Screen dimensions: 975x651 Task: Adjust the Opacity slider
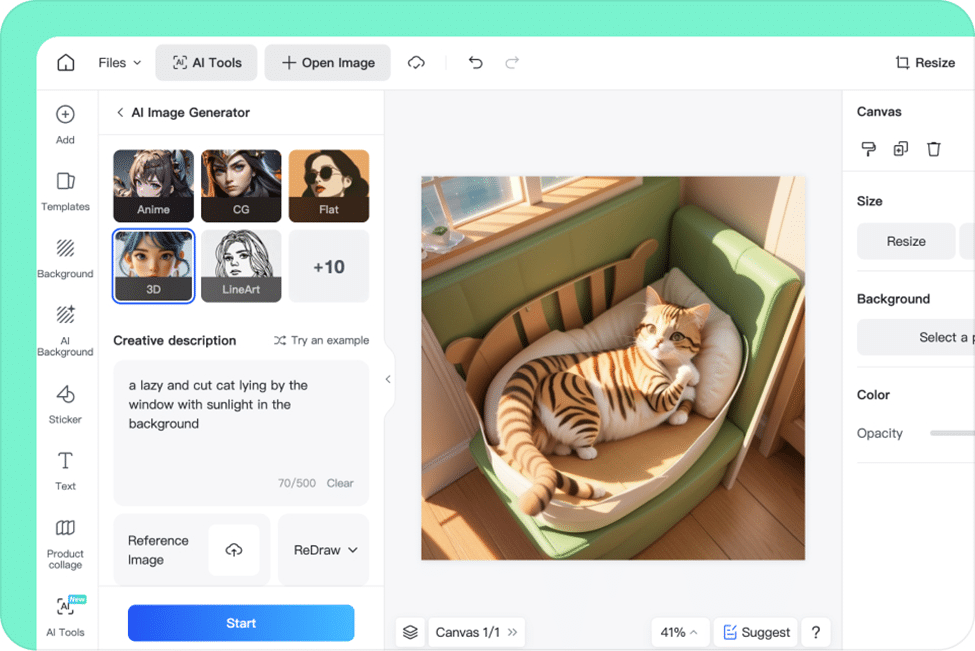click(x=950, y=433)
